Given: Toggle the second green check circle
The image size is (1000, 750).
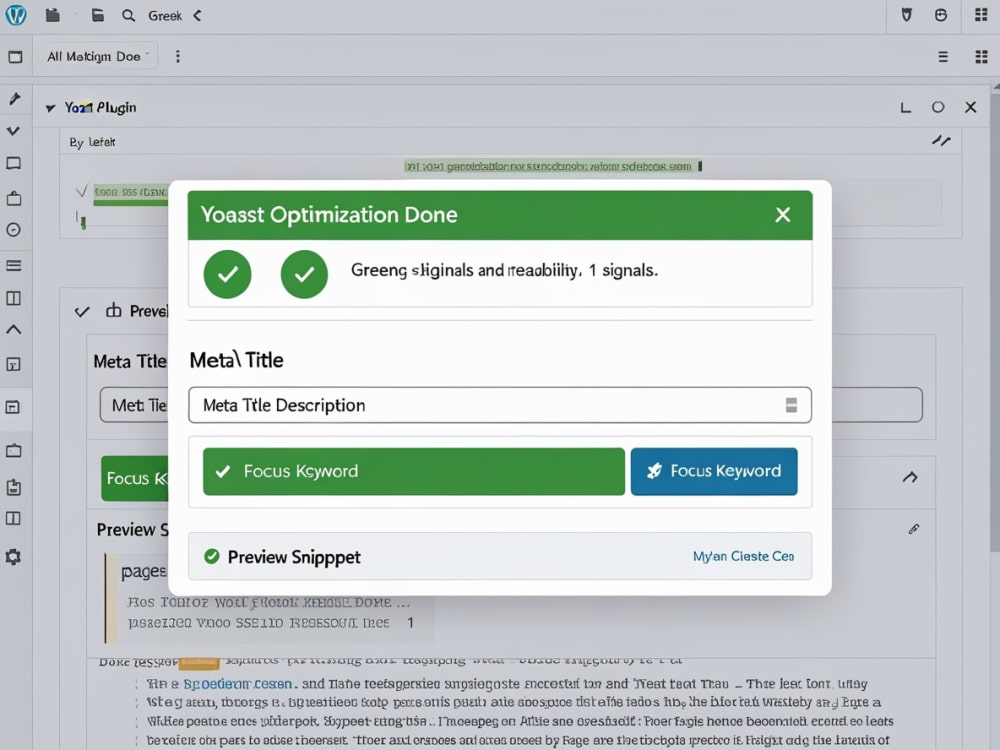Looking at the screenshot, I should coord(304,274).
